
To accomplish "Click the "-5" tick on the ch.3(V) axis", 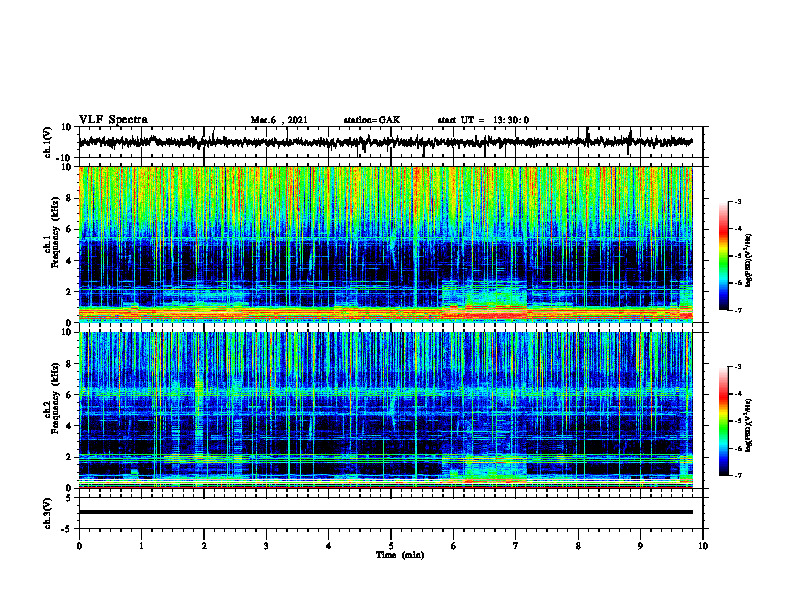I will coord(68,529).
